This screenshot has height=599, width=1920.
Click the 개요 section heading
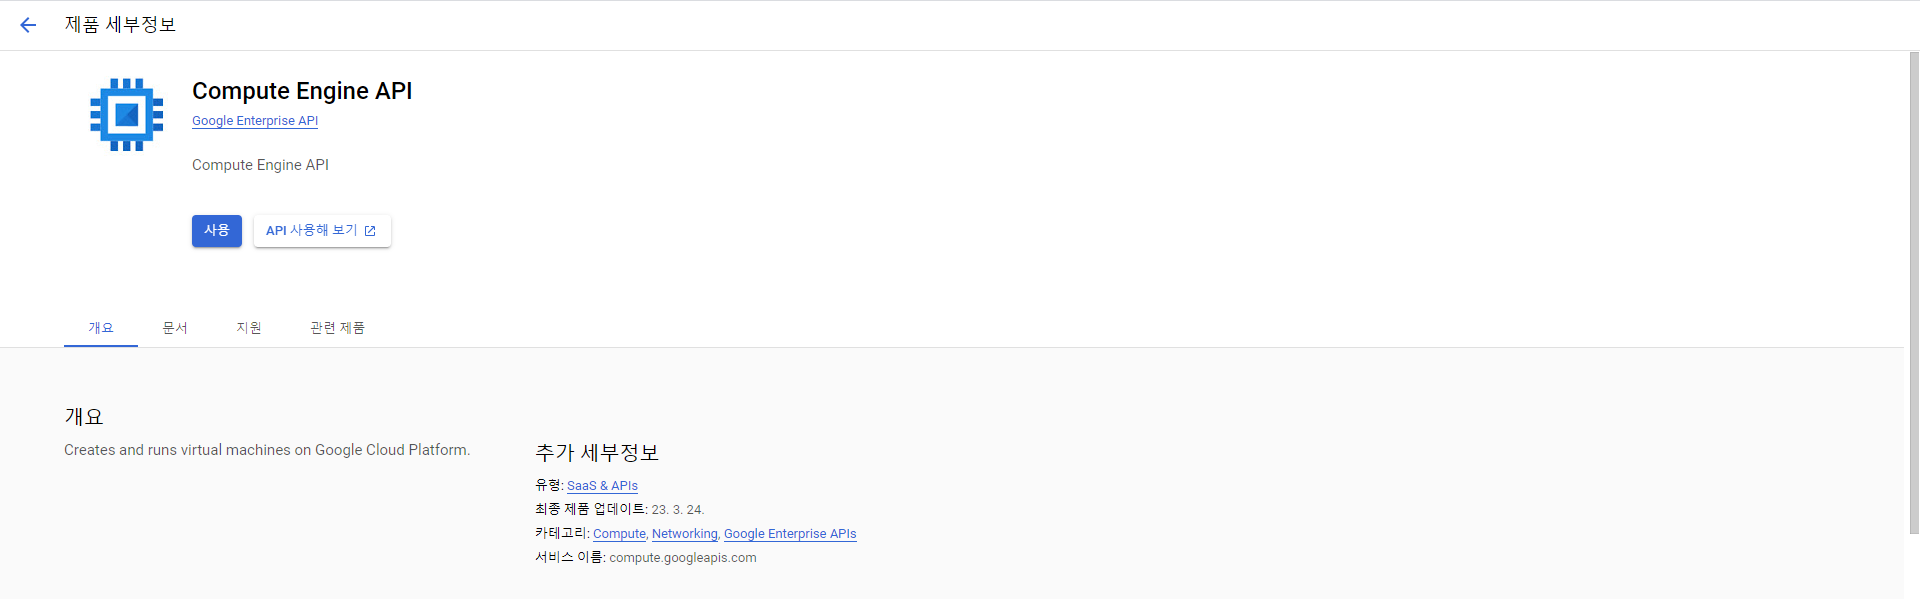(x=84, y=417)
